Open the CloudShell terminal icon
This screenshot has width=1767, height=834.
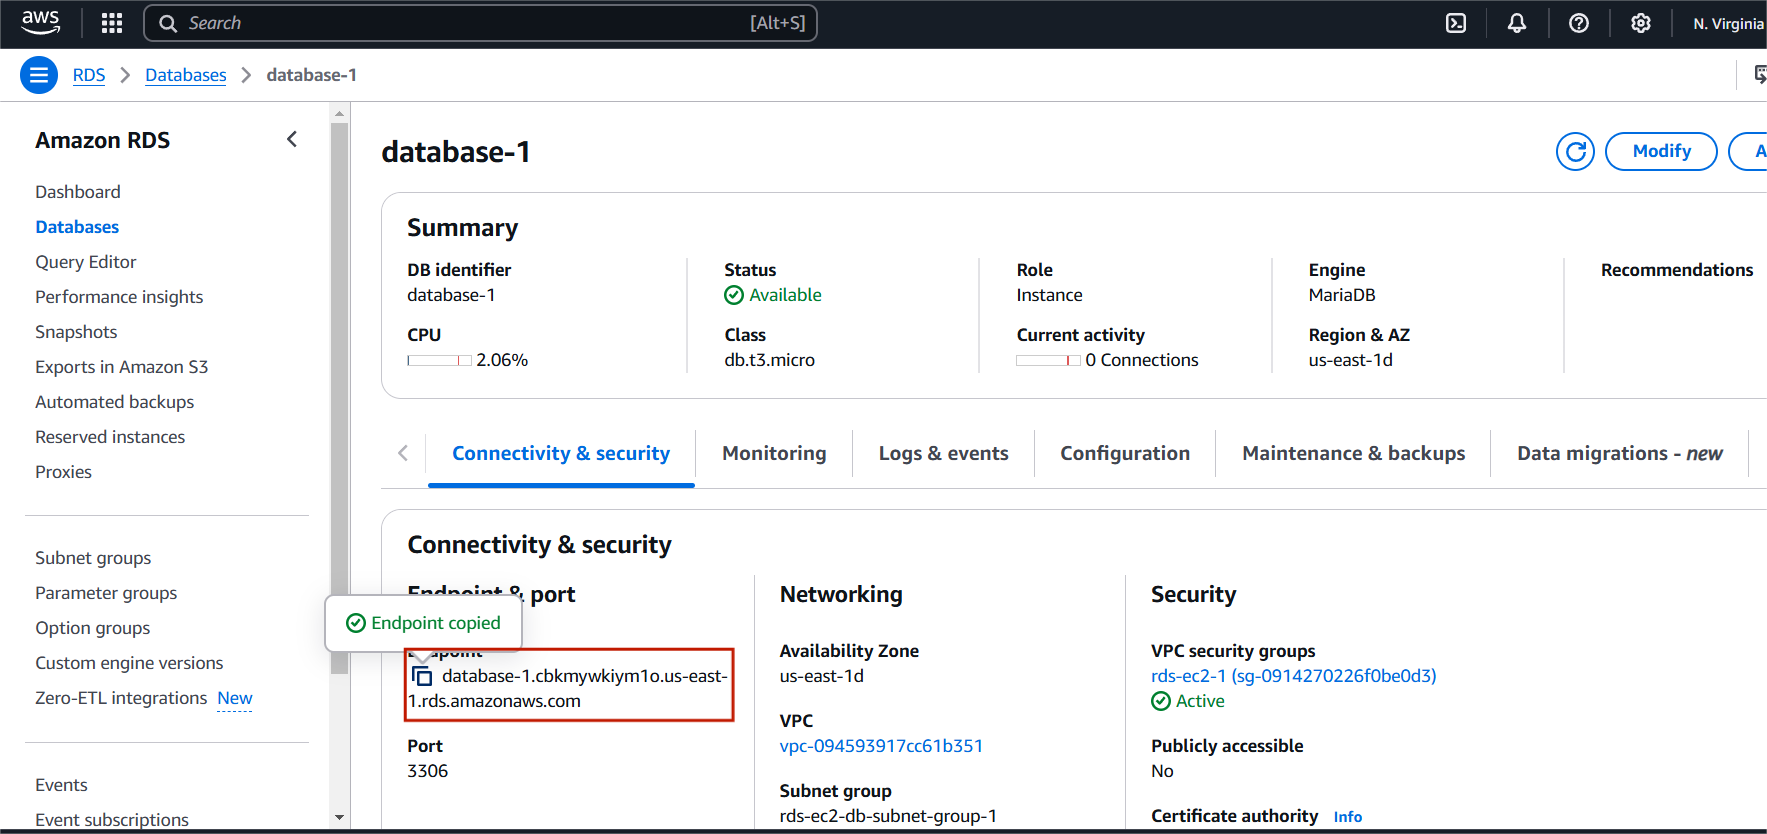coord(1456,23)
